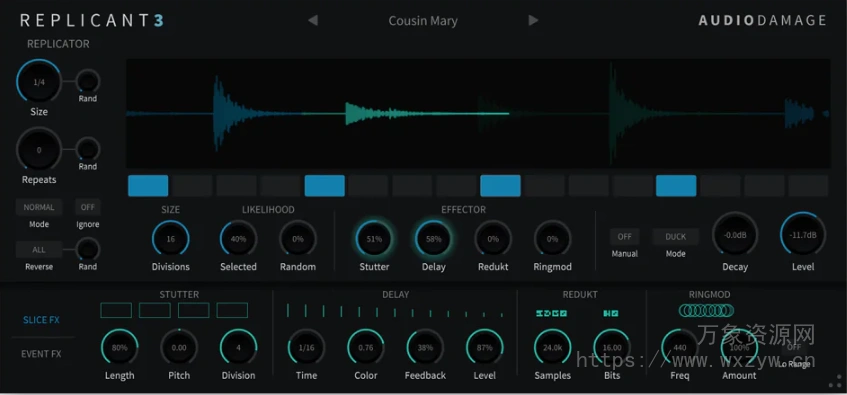Click the AUDIODAMAGE logo
Screen dimensions: 847x395
click(762, 21)
